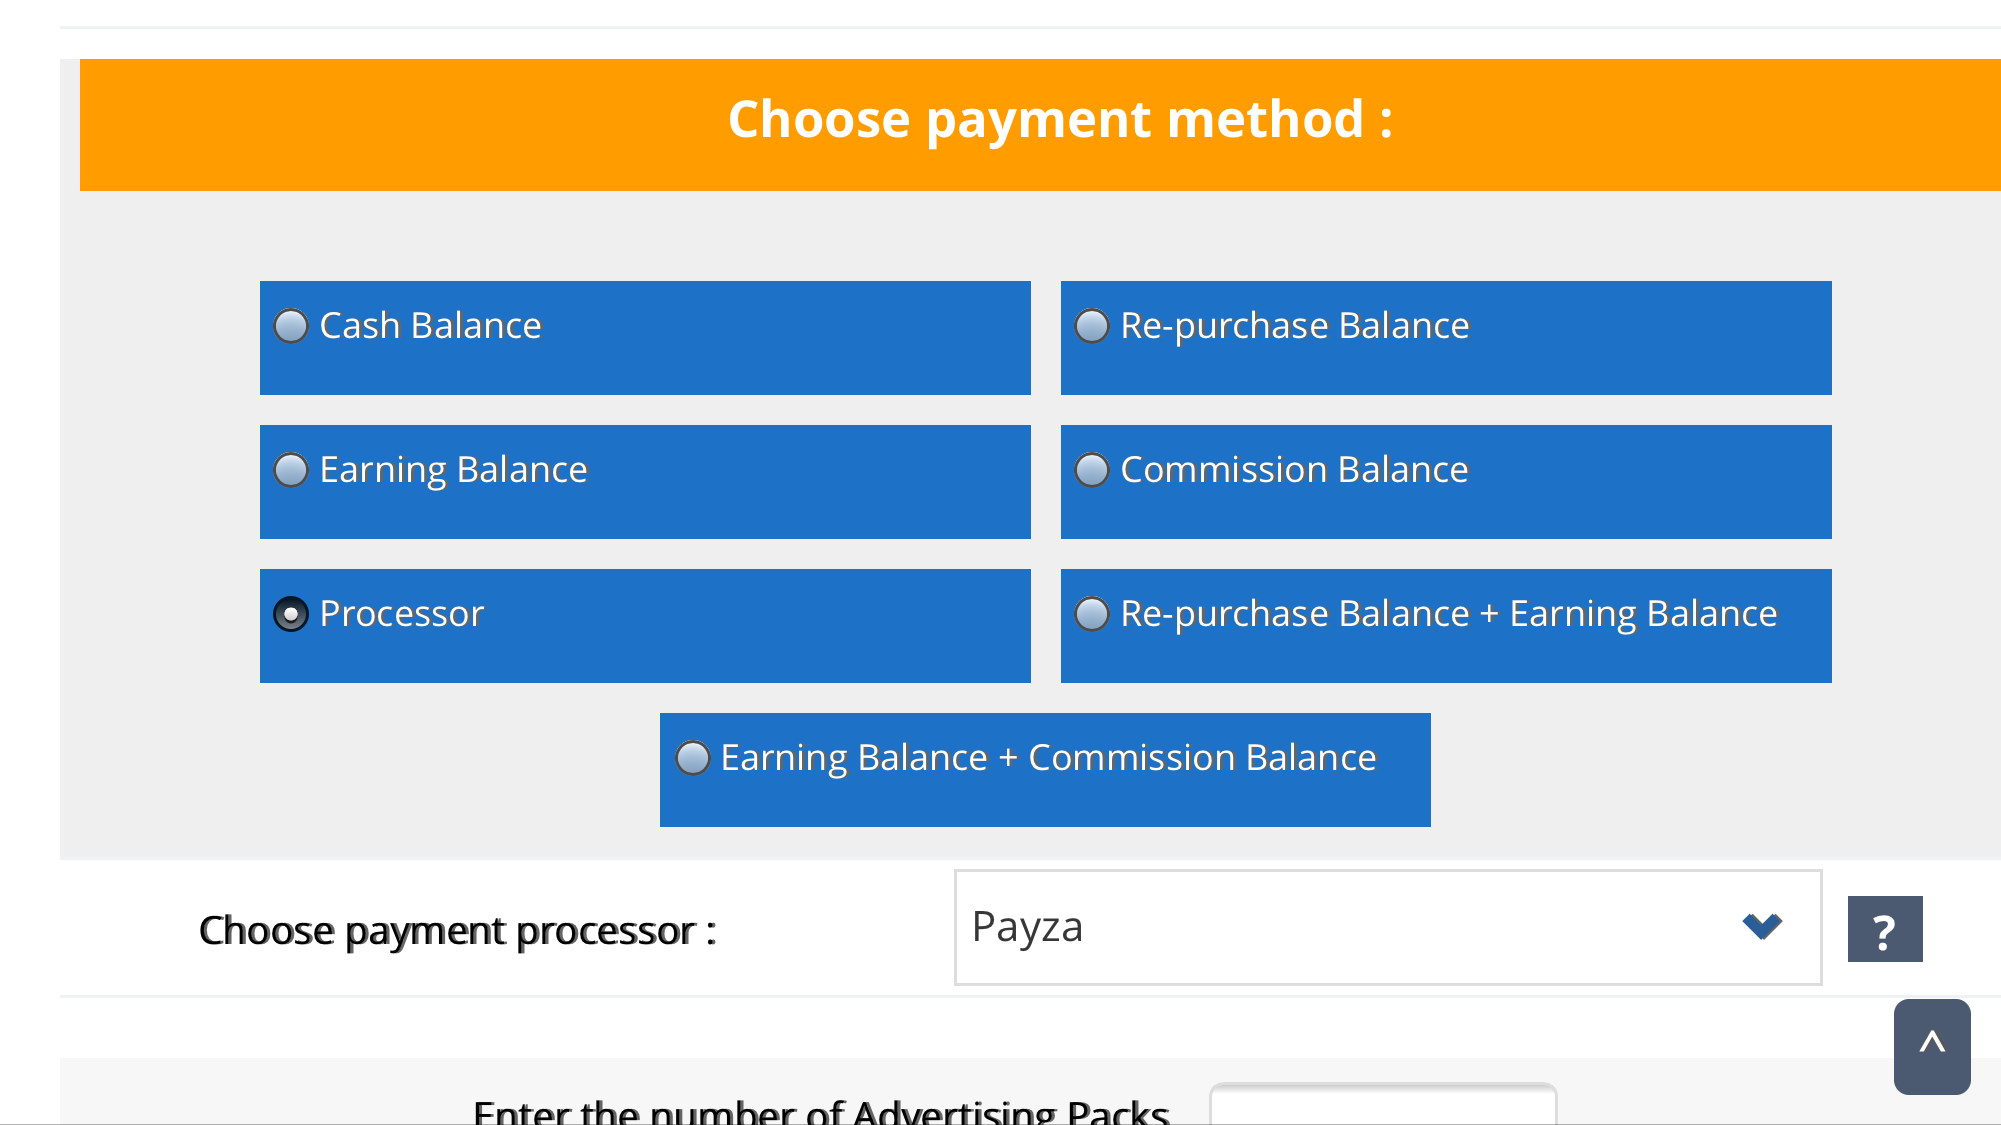The width and height of the screenshot is (2001, 1125).
Task: Select Earning Balance radio button
Action: 291,470
